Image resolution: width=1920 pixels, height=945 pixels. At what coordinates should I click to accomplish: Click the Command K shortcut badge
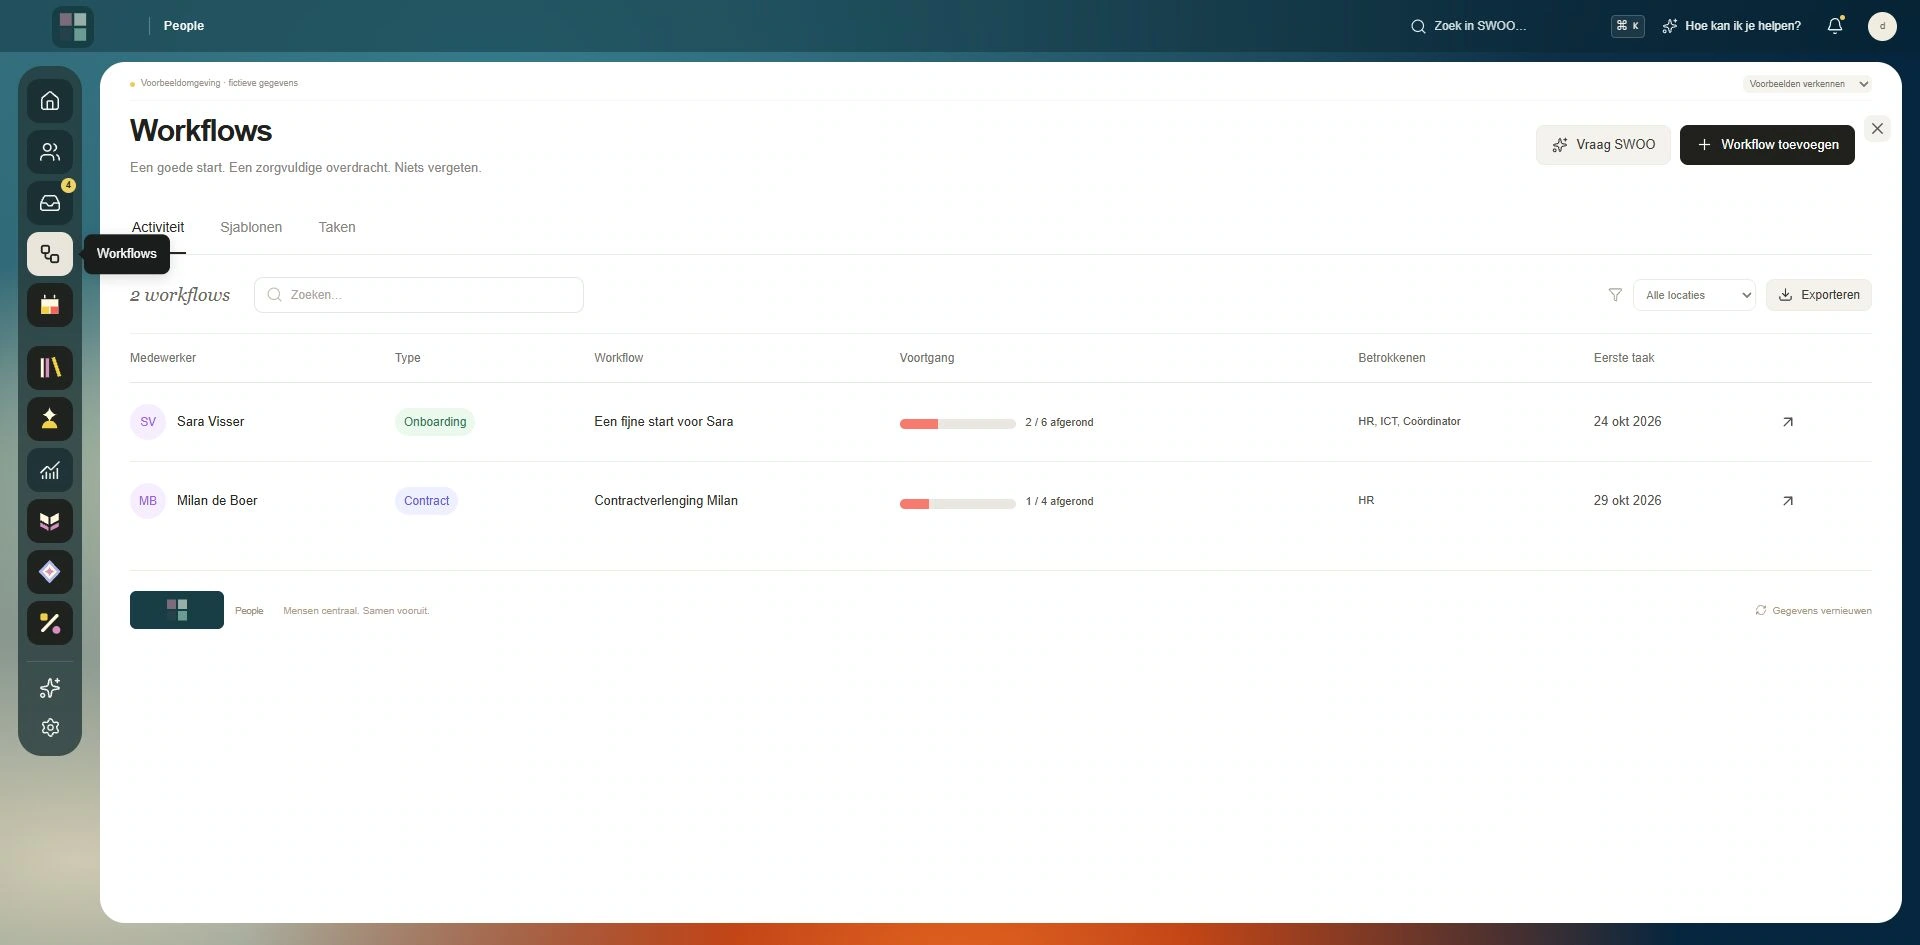1628,26
